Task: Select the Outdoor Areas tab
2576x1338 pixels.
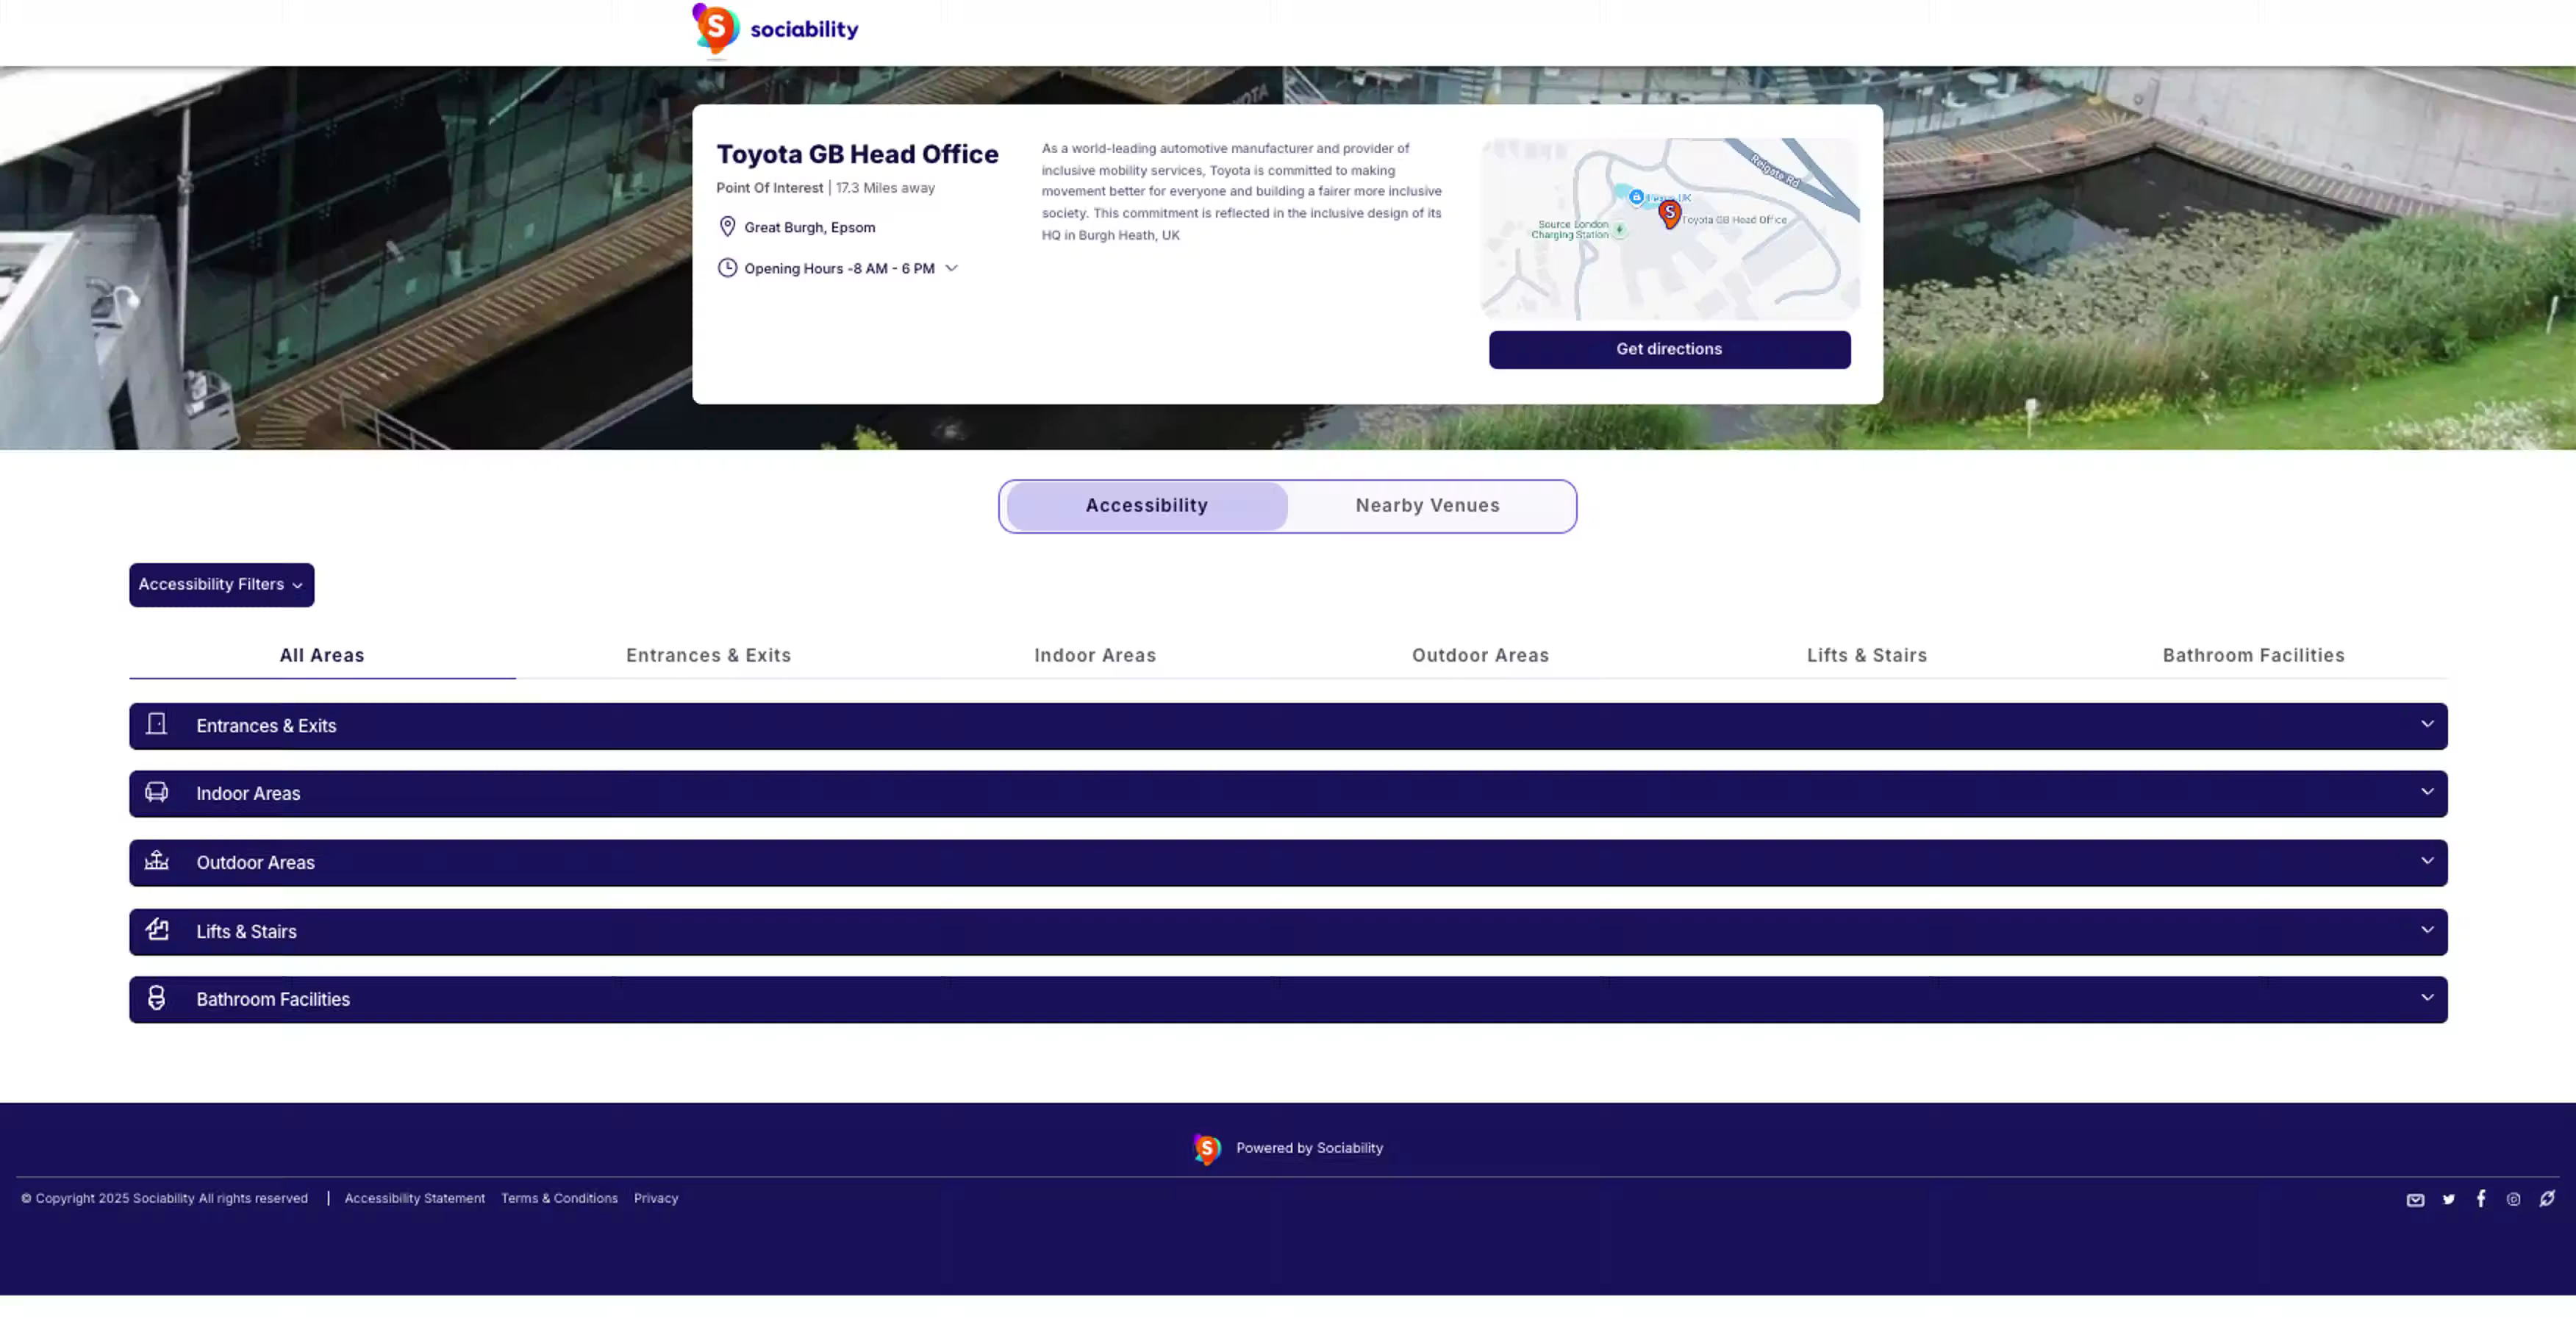Action: click(x=1481, y=655)
